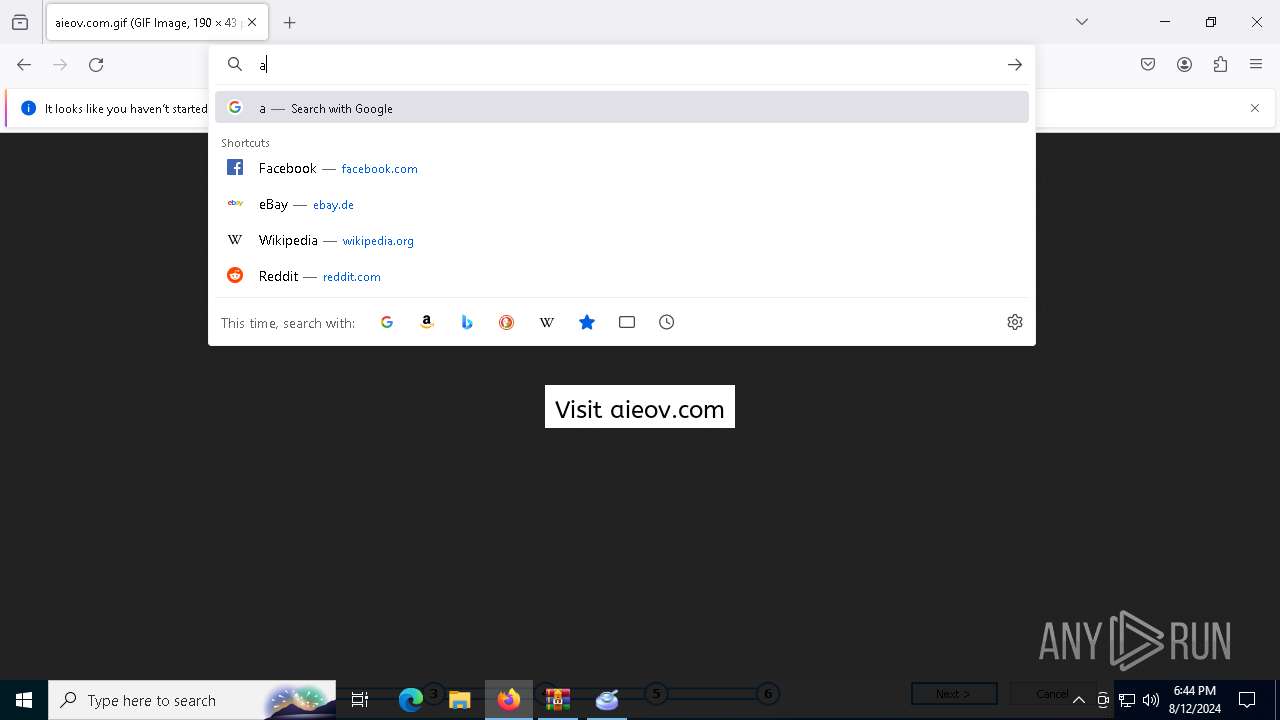Screen dimensions: 1280x720
Task: Open the Firefox application menu
Action: pyautogui.click(x=1256, y=65)
